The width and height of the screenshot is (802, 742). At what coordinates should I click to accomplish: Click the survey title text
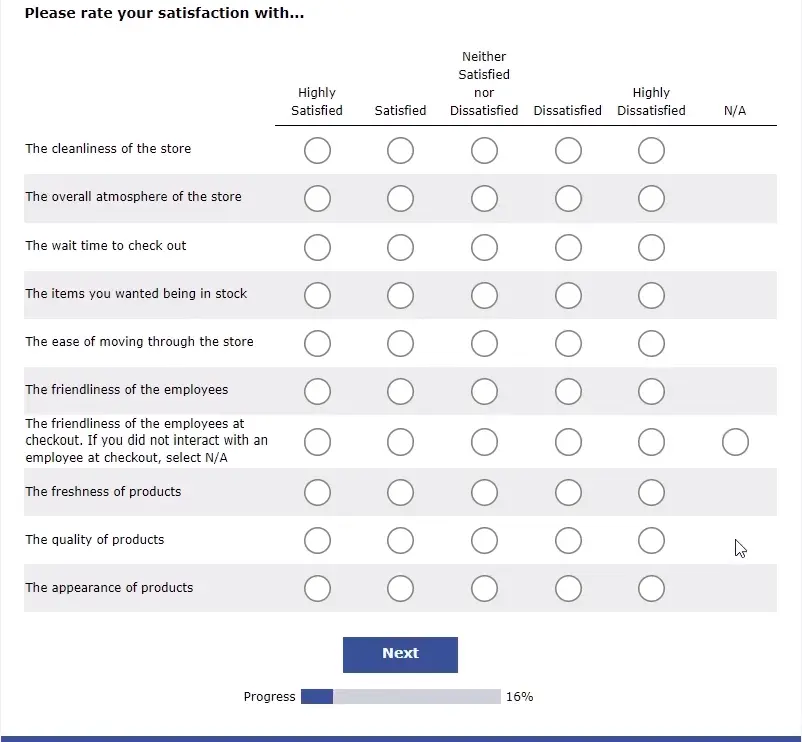(164, 13)
